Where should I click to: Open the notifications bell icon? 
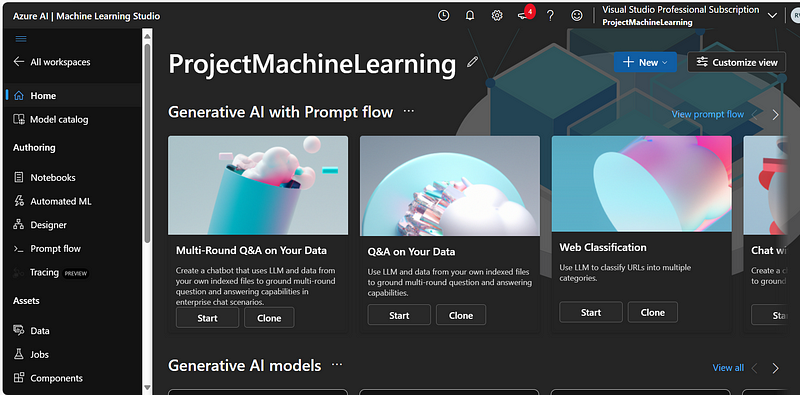[x=470, y=16]
